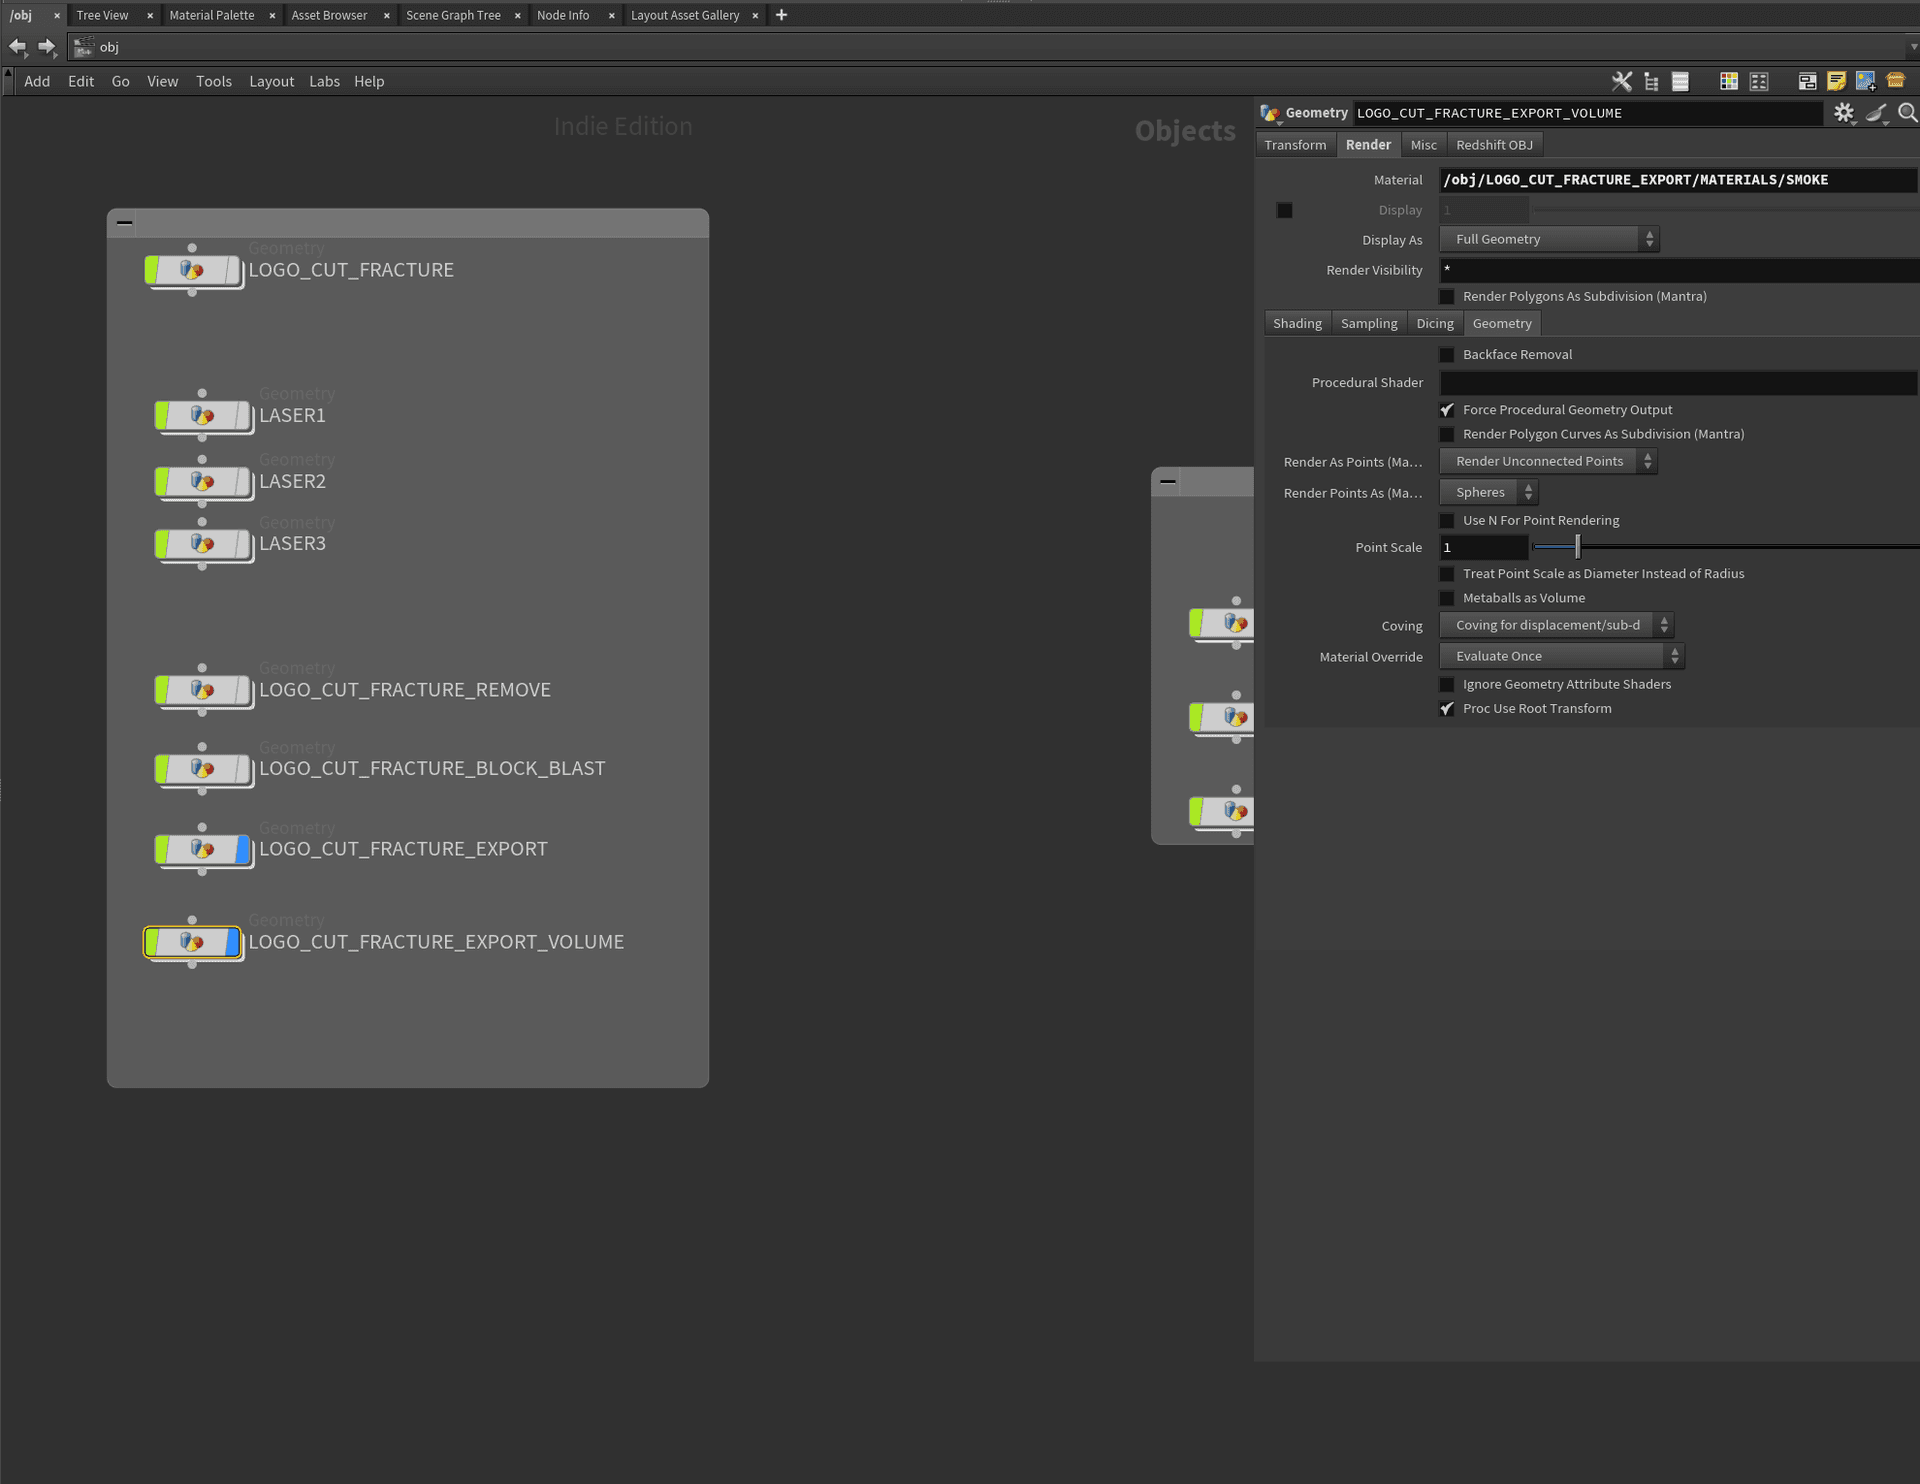Open the Go menu
1920x1484 pixels.
tap(120, 82)
